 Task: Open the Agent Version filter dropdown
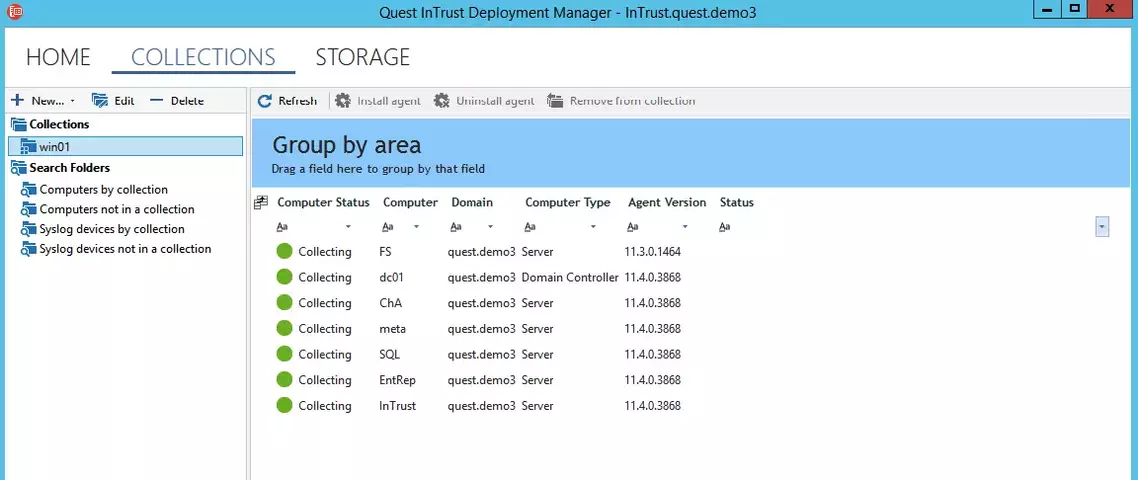click(x=685, y=227)
